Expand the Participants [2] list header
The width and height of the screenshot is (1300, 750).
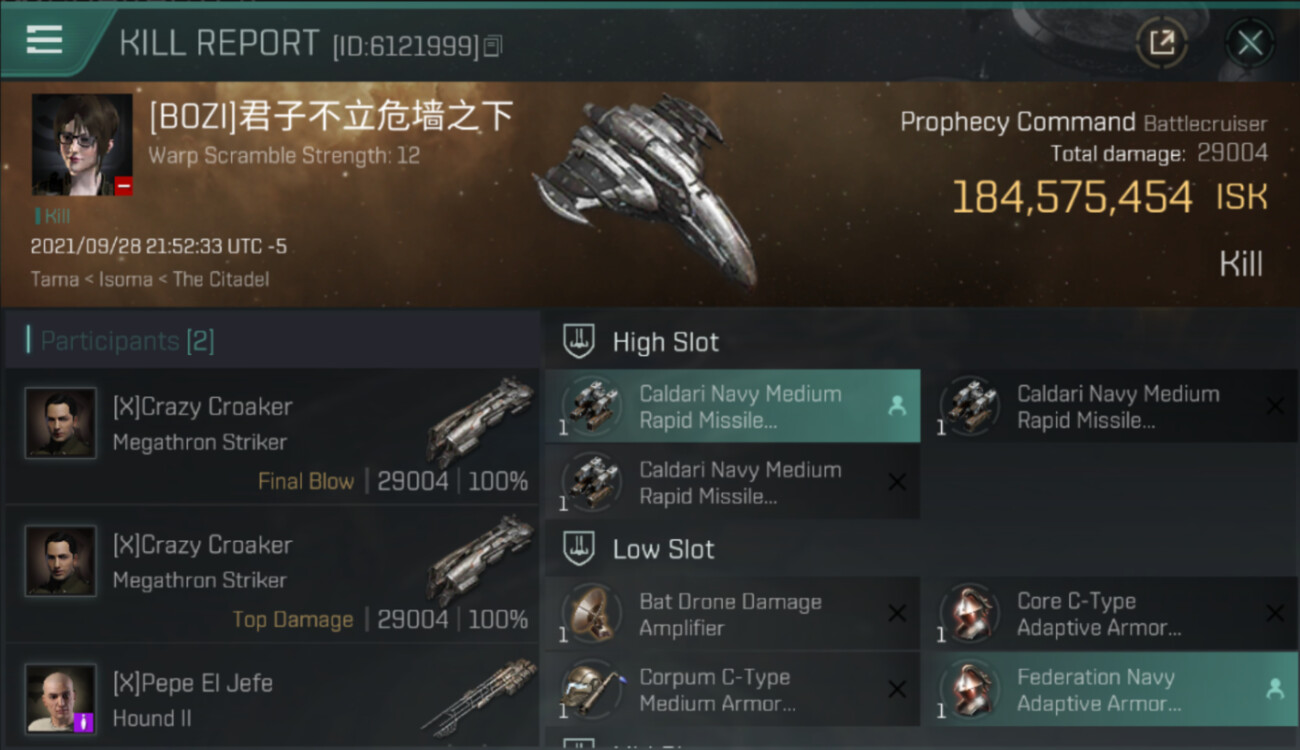coord(272,341)
